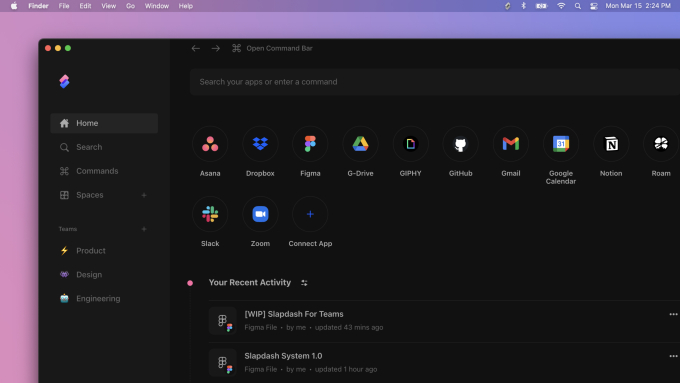Open the Roam app icon

[661, 144]
